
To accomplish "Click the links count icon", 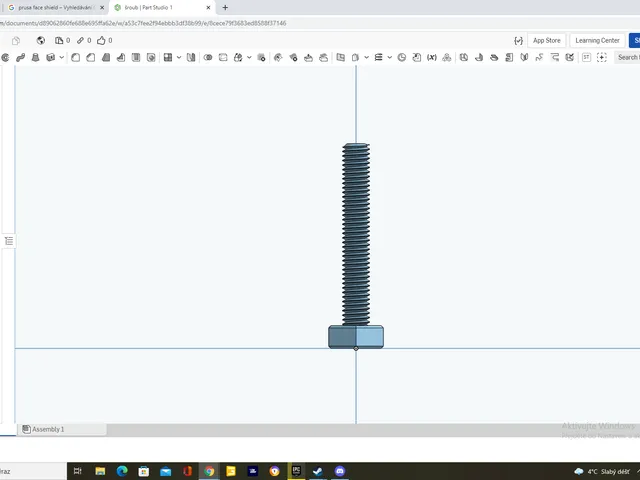I will point(80,40).
